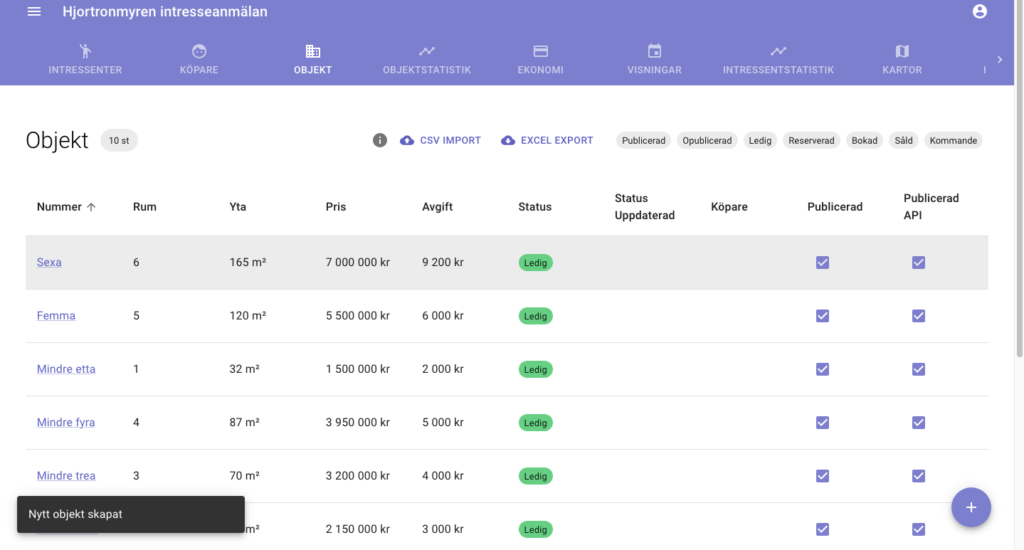Sort by Nummer column arrow

[91, 207]
